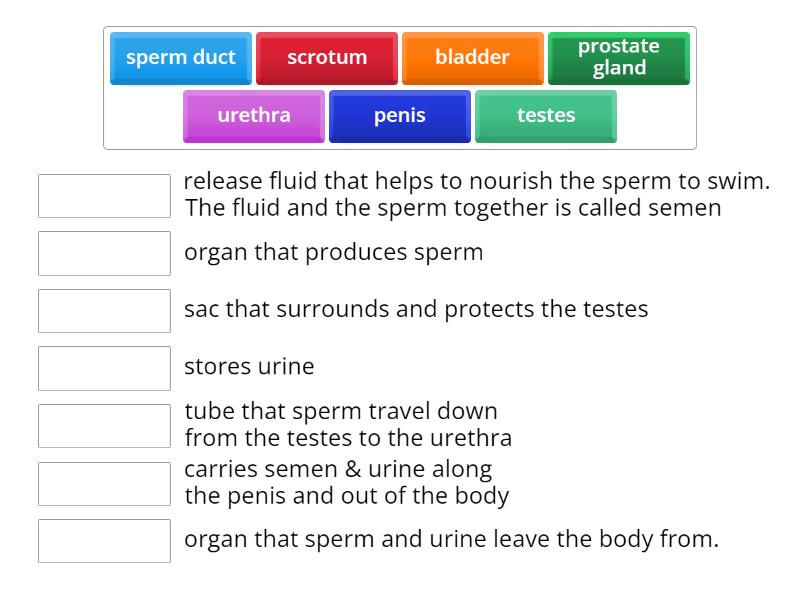This screenshot has height=600, width=800.
Task: Click the blank slot for "sac that surrounds" definition
Action: [x=104, y=311]
